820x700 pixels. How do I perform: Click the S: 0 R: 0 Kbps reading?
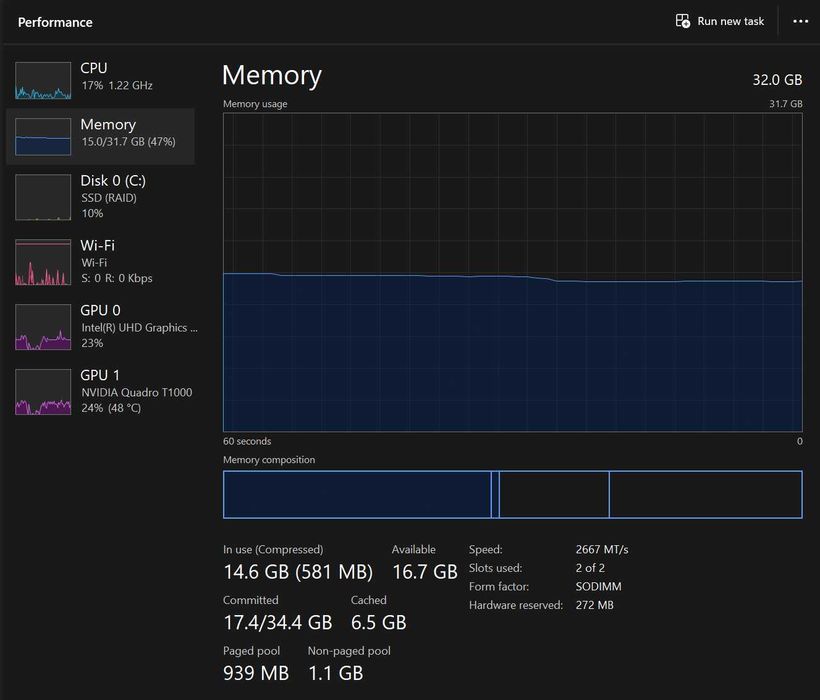coord(117,278)
